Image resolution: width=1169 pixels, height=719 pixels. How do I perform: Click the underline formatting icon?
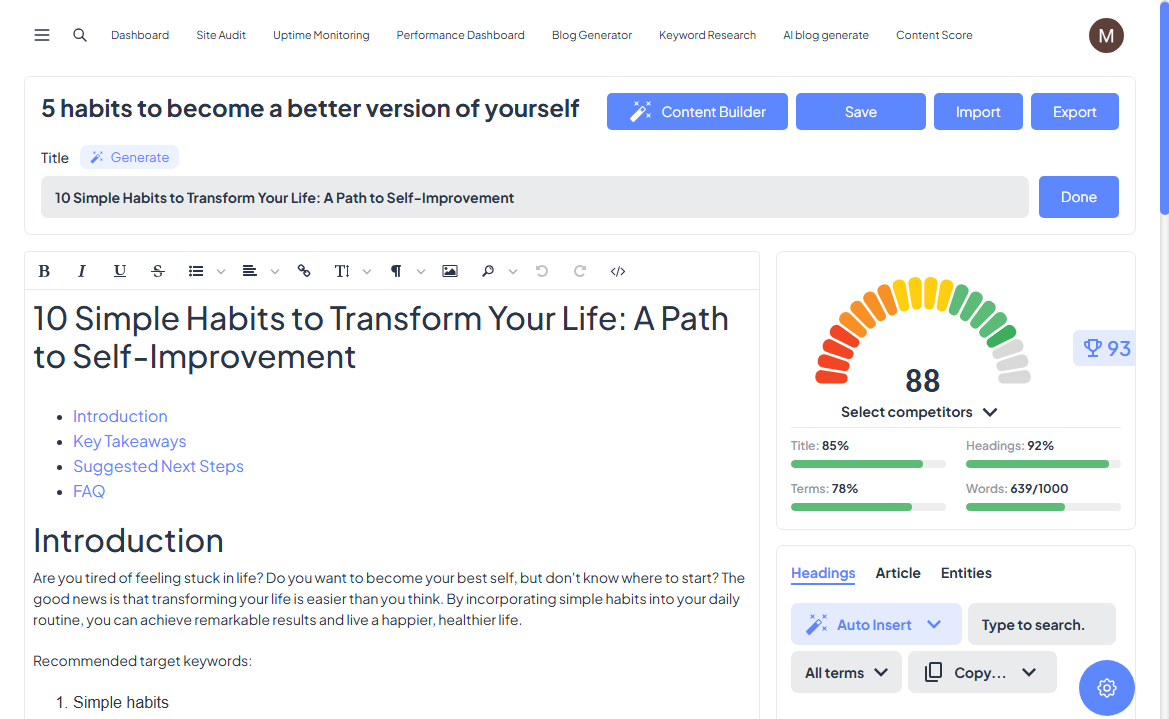tap(120, 271)
